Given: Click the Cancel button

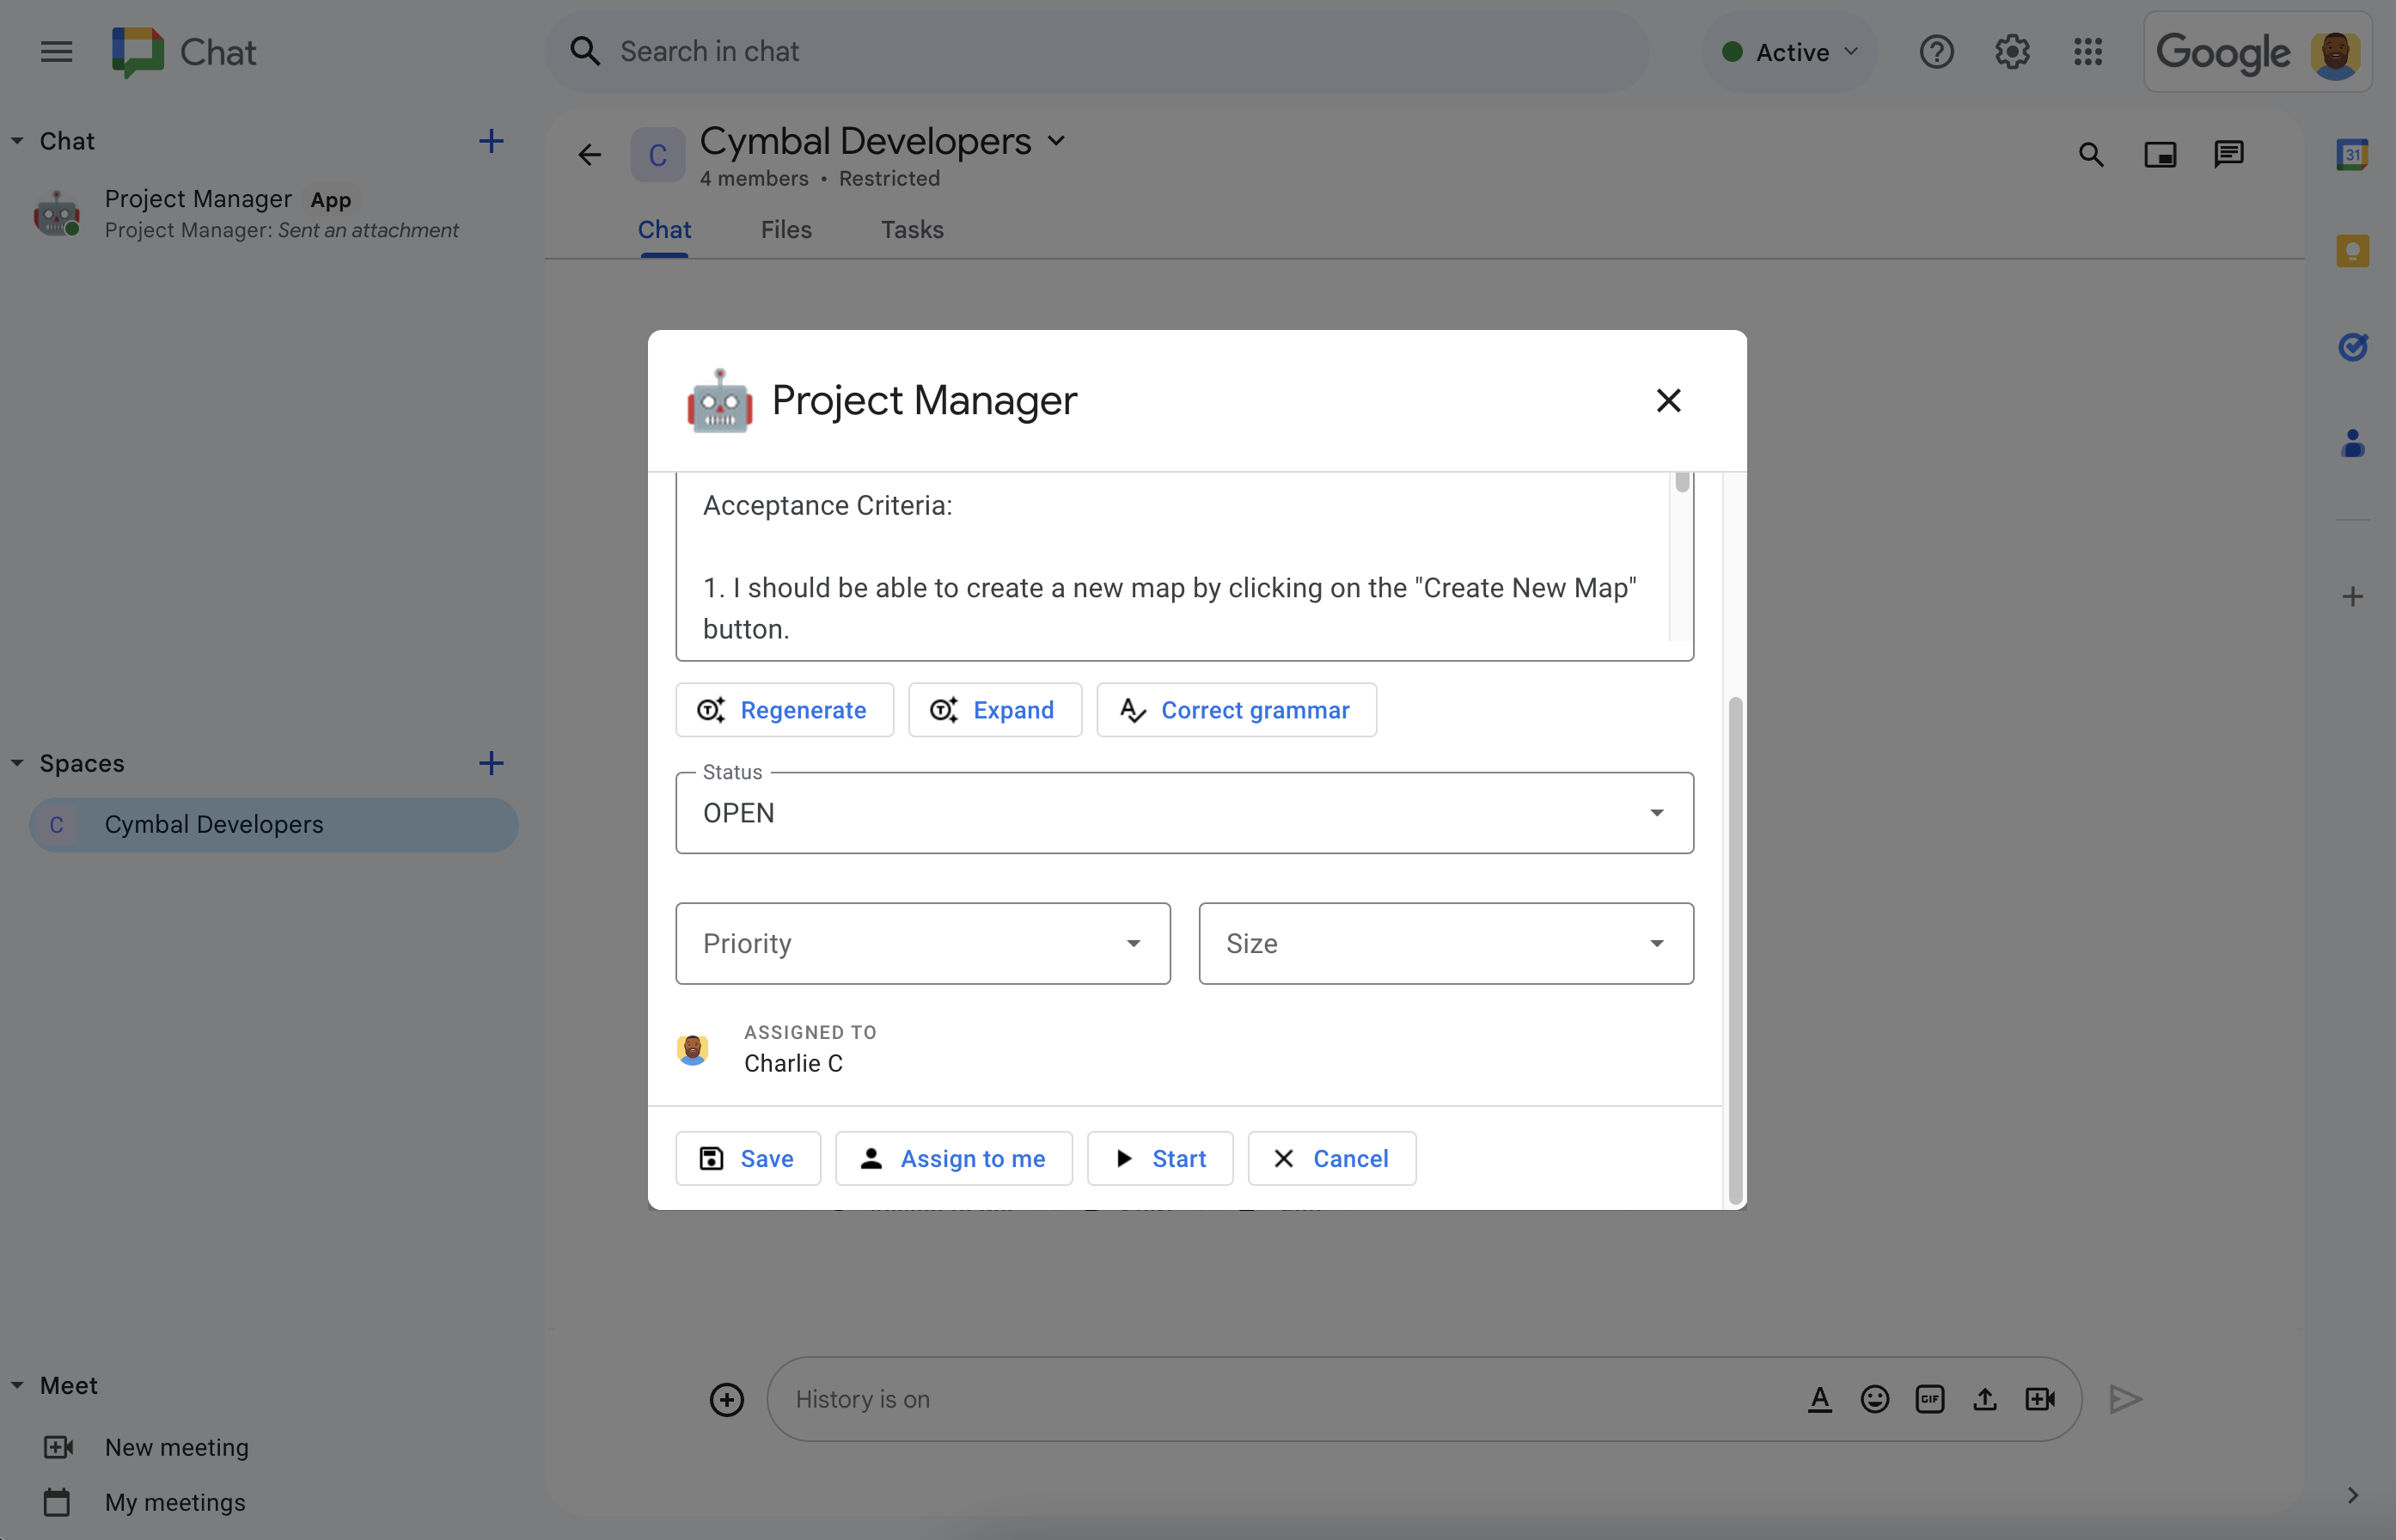Looking at the screenshot, I should coord(1330,1156).
